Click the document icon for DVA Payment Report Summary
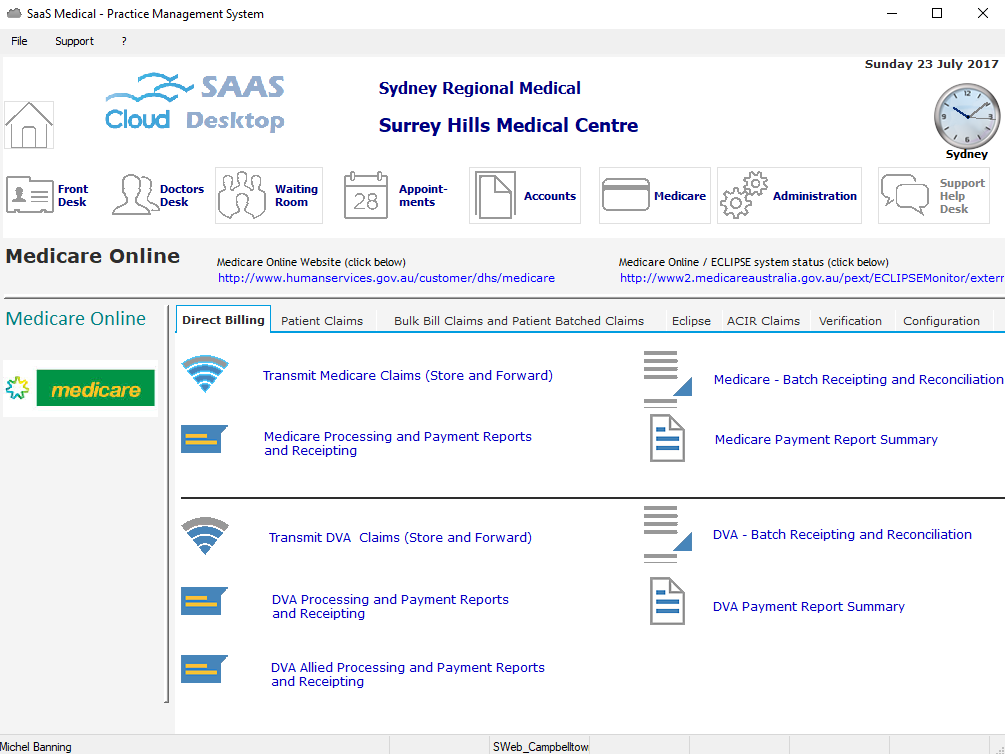The image size is (1005, 754). click(x=667, y=601)
